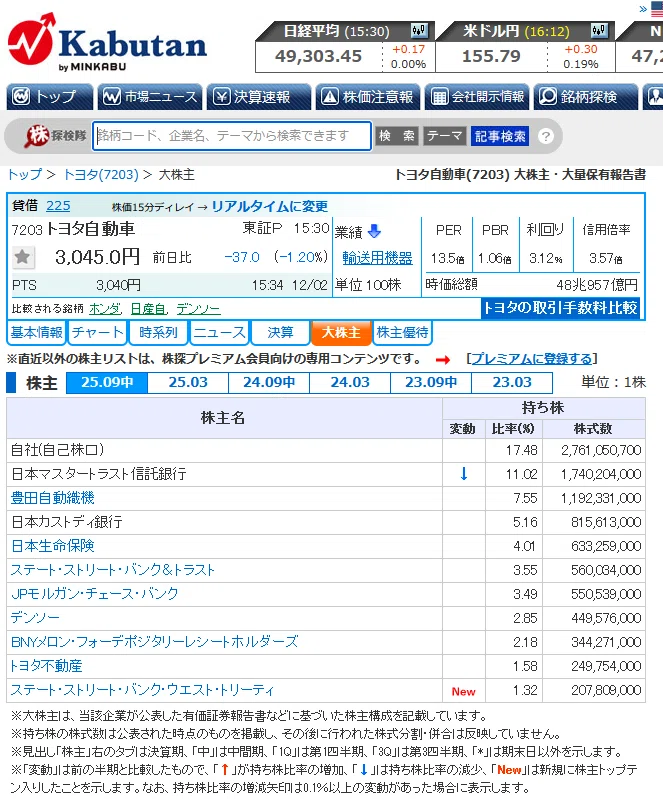This screenshot has width=663, height=799.
Task: Click the down arrow for 日本マスタートラスト信託銀行
Action: pyautogui.click(x=464, y=474)
